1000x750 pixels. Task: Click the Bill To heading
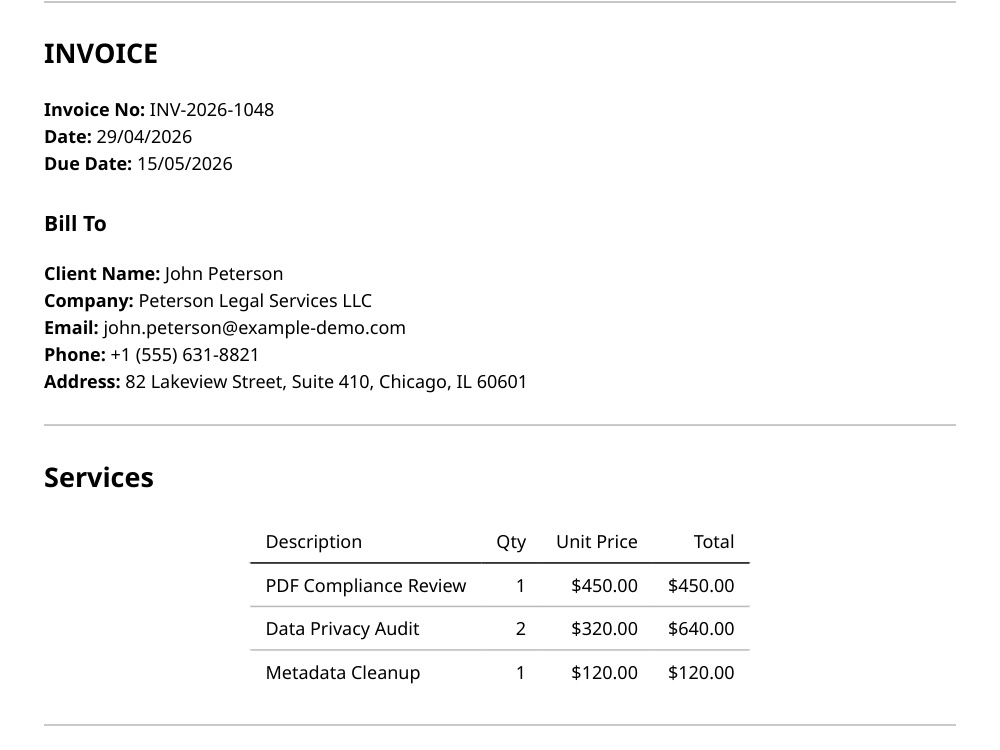click(x=75, y=224)
